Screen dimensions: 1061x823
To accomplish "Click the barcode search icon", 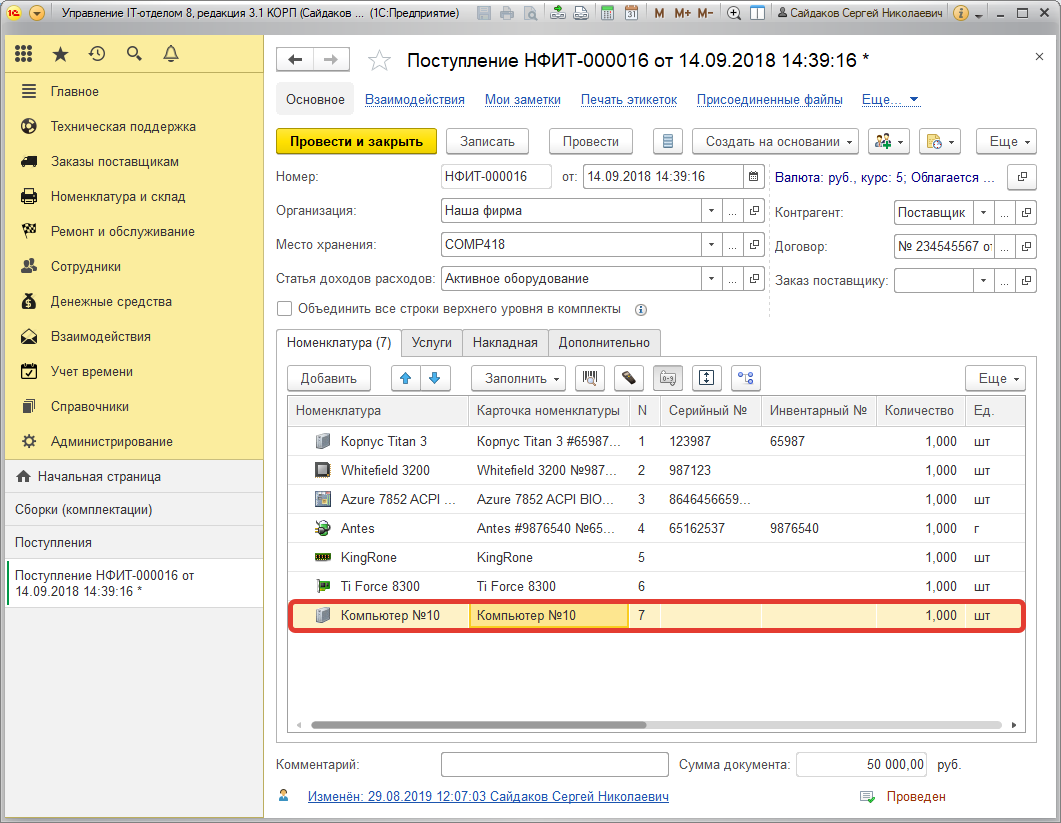I will [589, 378].
